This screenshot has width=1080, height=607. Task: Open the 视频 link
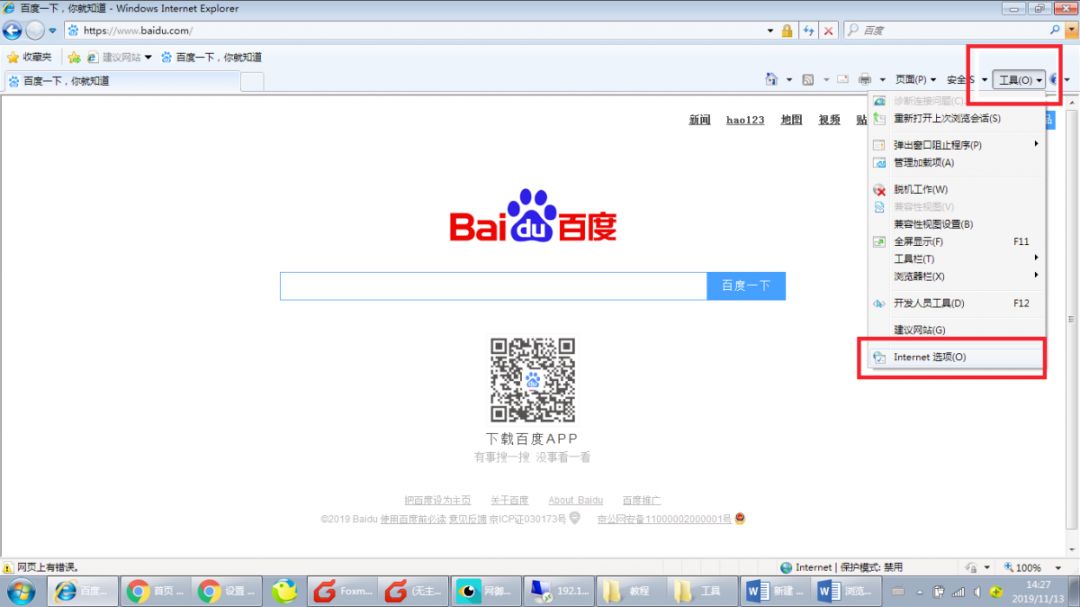click(829, 120)
